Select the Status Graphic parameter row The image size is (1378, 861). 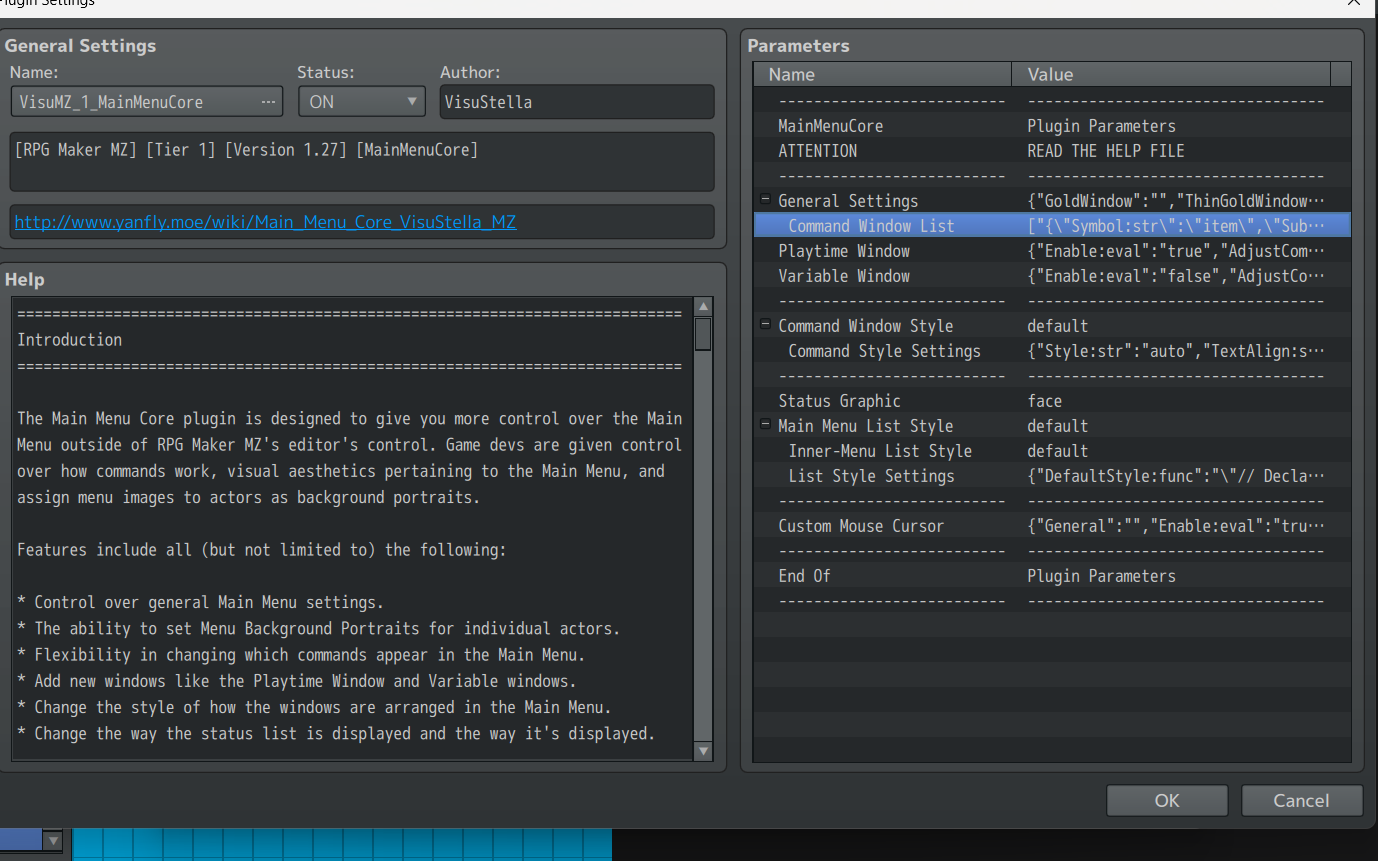click(1052, 401)
